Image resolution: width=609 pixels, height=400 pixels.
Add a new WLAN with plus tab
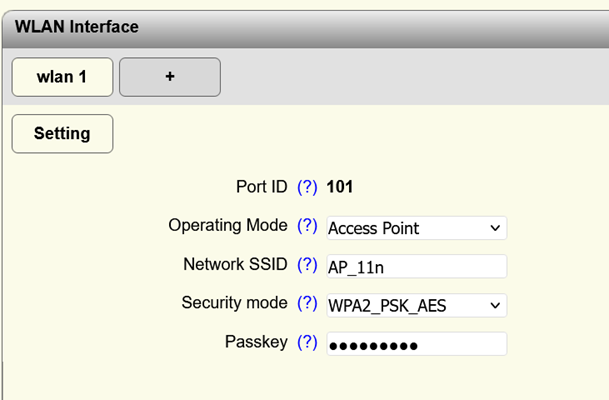170,77
